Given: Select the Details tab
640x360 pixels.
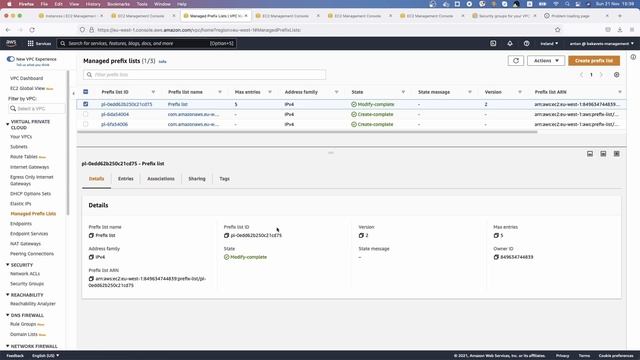Looking at the screenshot, I should point(96,179).
